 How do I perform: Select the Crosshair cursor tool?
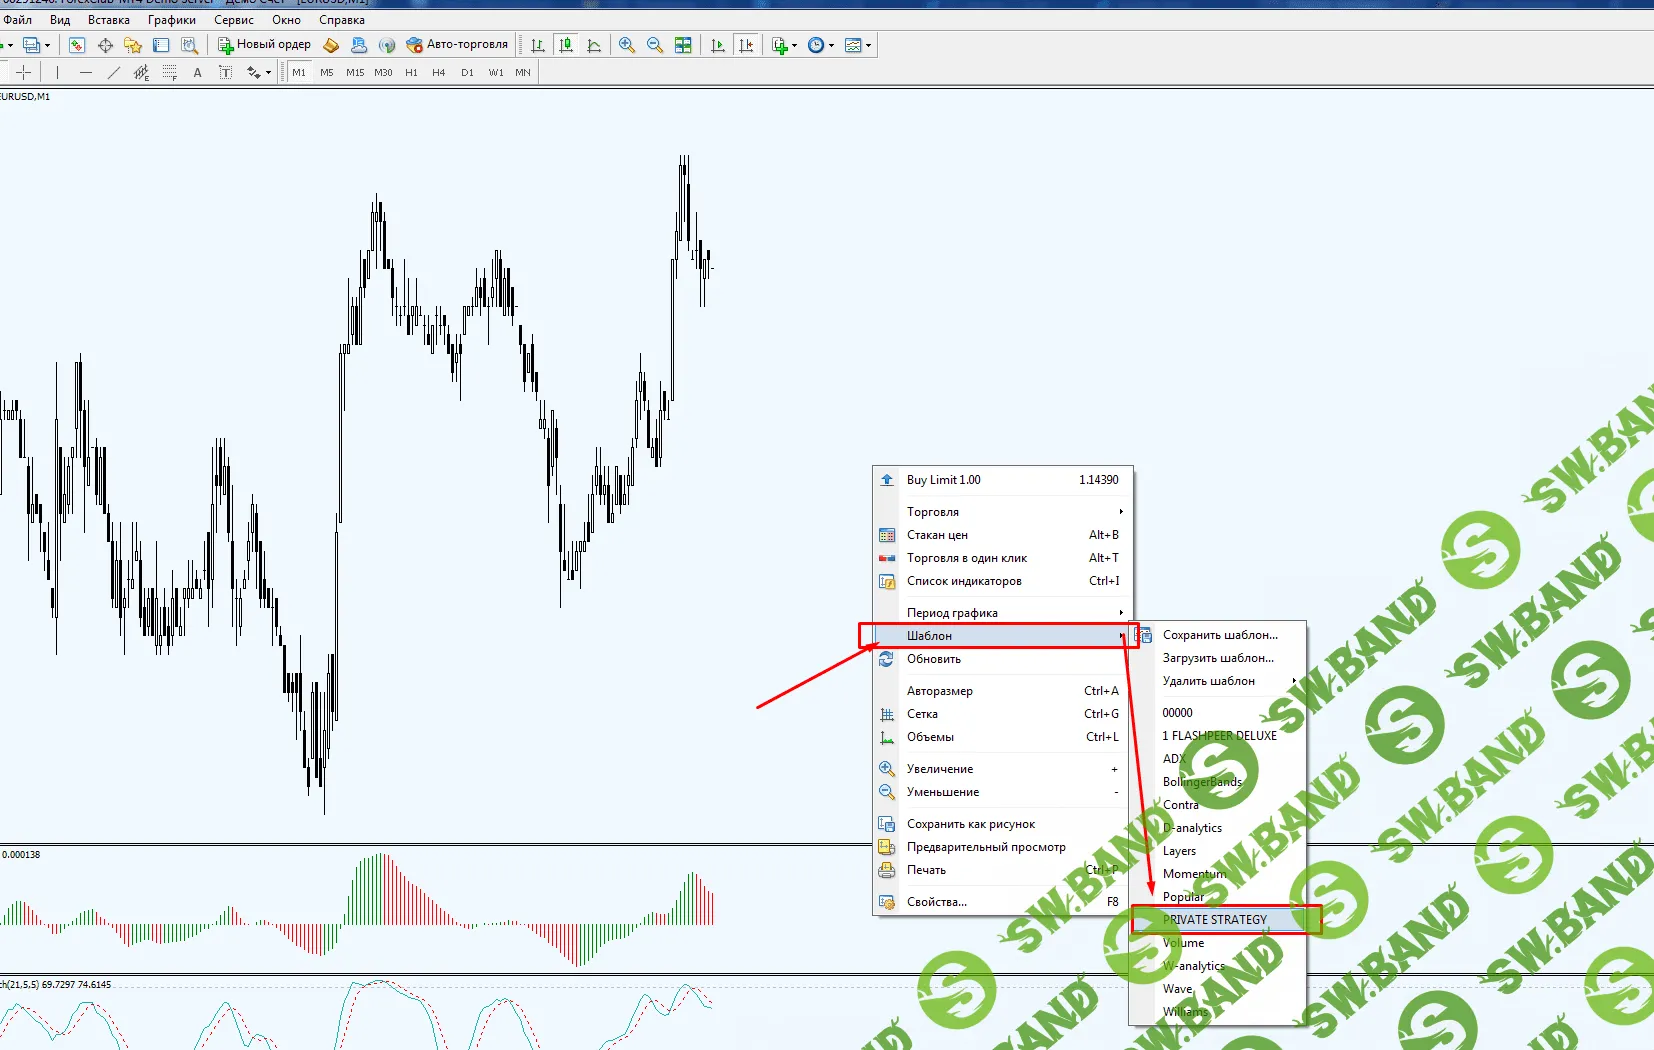click(24, 72)
